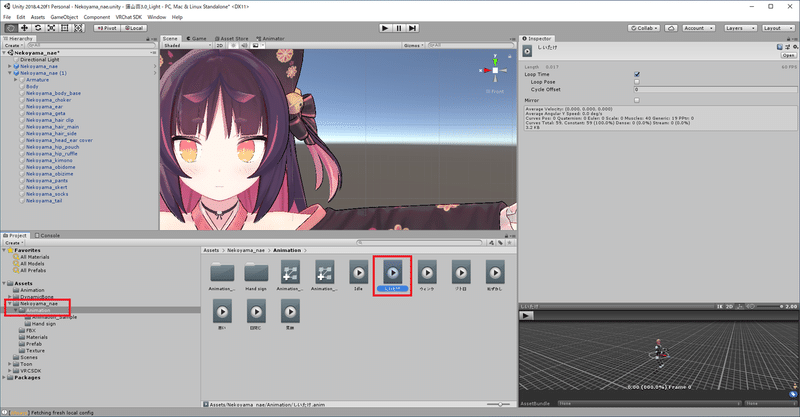Select the Scale tool

(x=52, y=28)
